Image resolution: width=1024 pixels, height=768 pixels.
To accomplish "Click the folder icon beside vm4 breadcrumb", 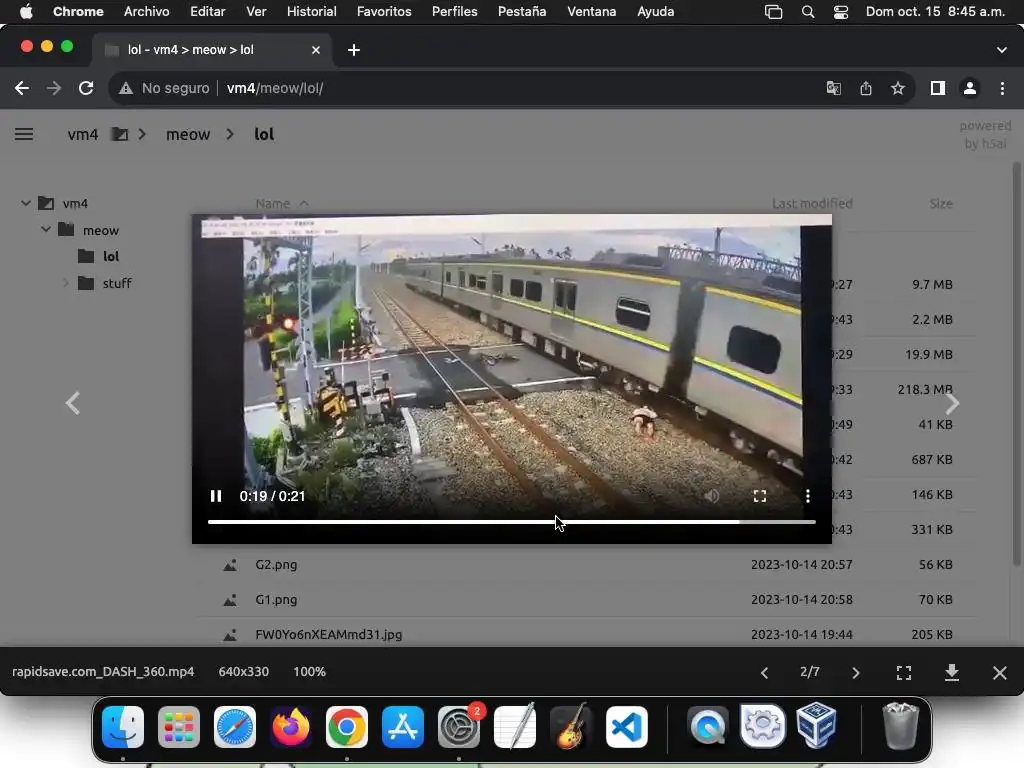I will [120, 134].
